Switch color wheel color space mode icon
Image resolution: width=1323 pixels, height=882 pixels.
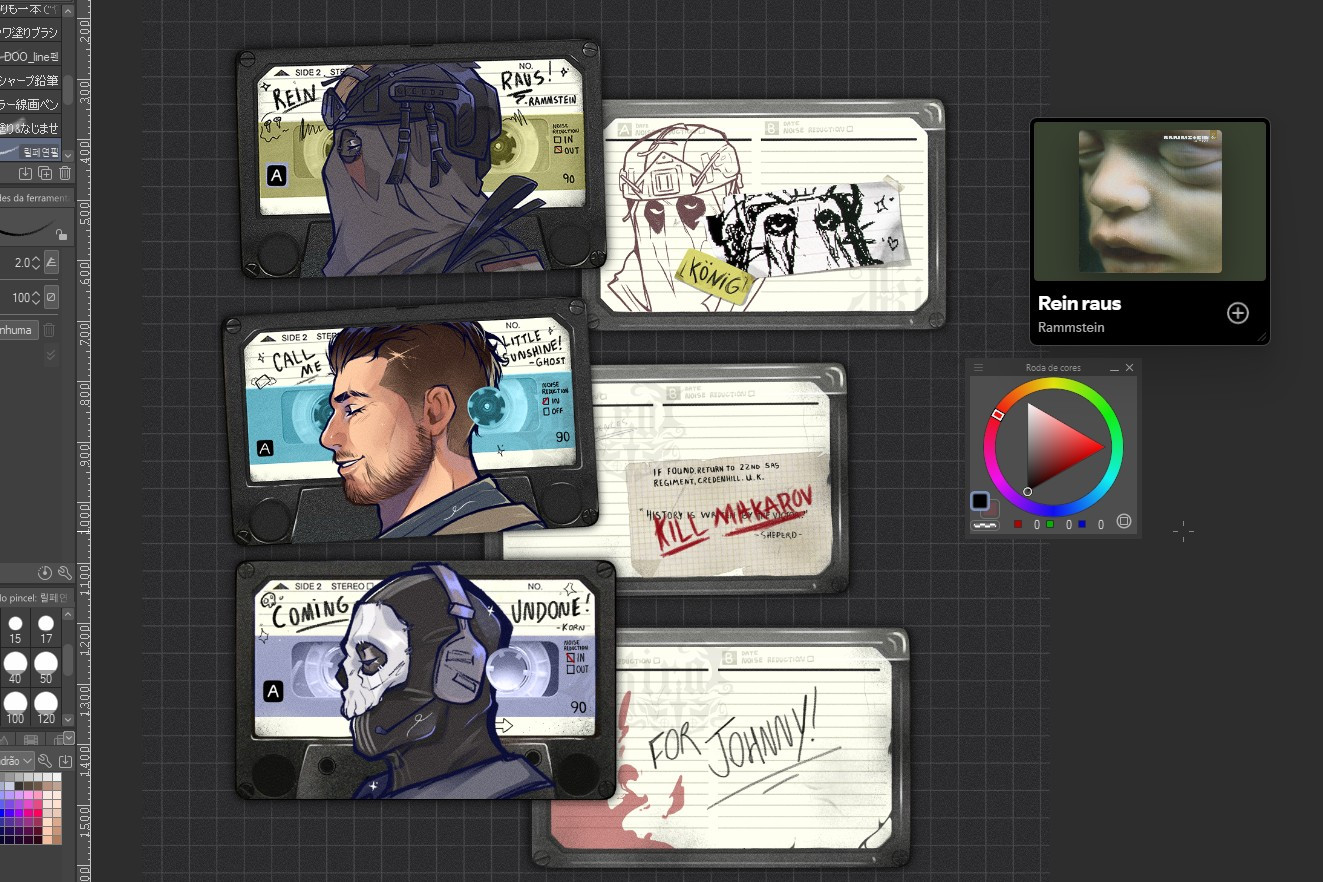click(1124, 521)
